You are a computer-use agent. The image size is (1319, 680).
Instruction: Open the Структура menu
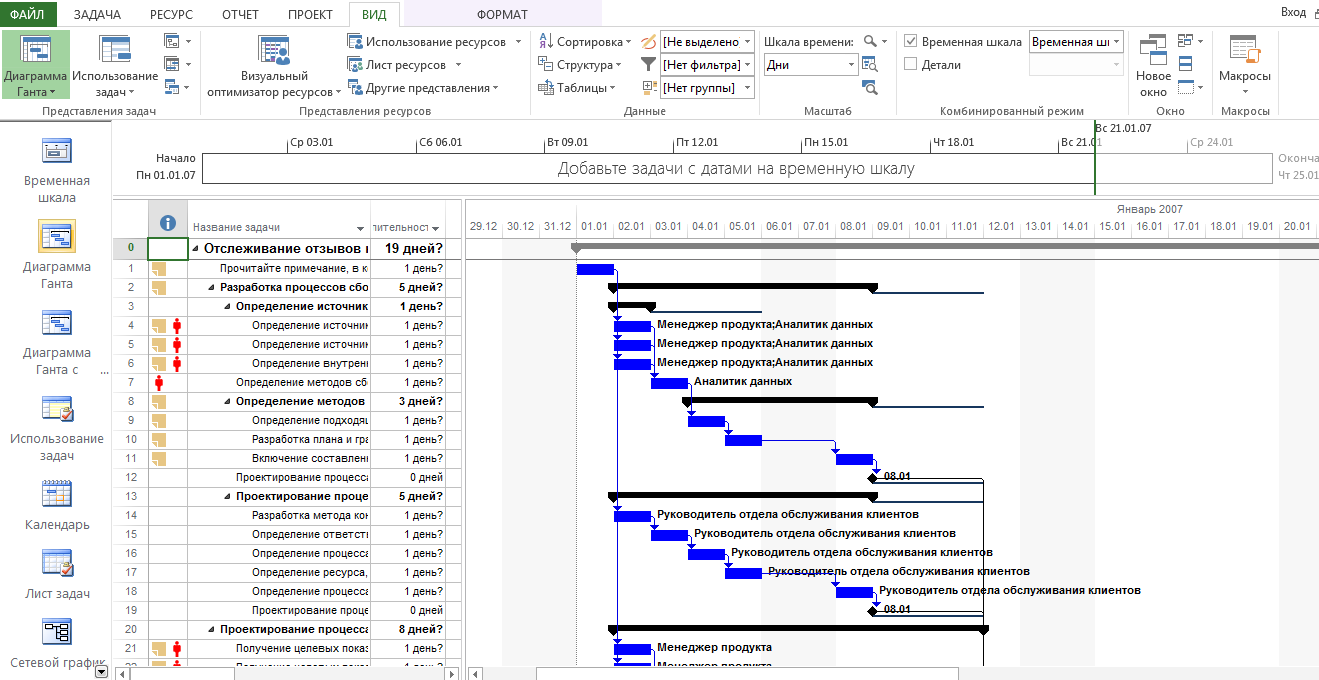pyautogui.click(x=580, y=65)
